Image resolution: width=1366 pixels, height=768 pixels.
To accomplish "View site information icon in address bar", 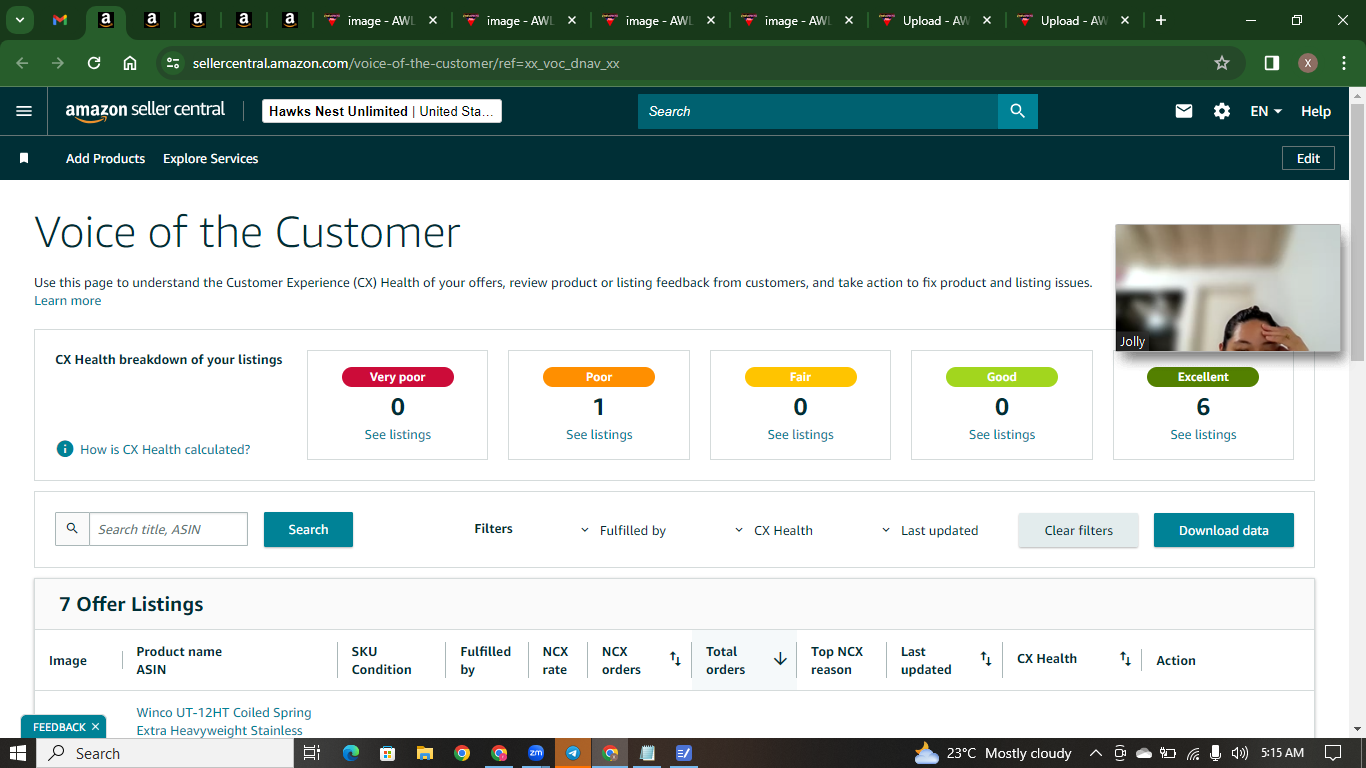I will coord(174,63).
